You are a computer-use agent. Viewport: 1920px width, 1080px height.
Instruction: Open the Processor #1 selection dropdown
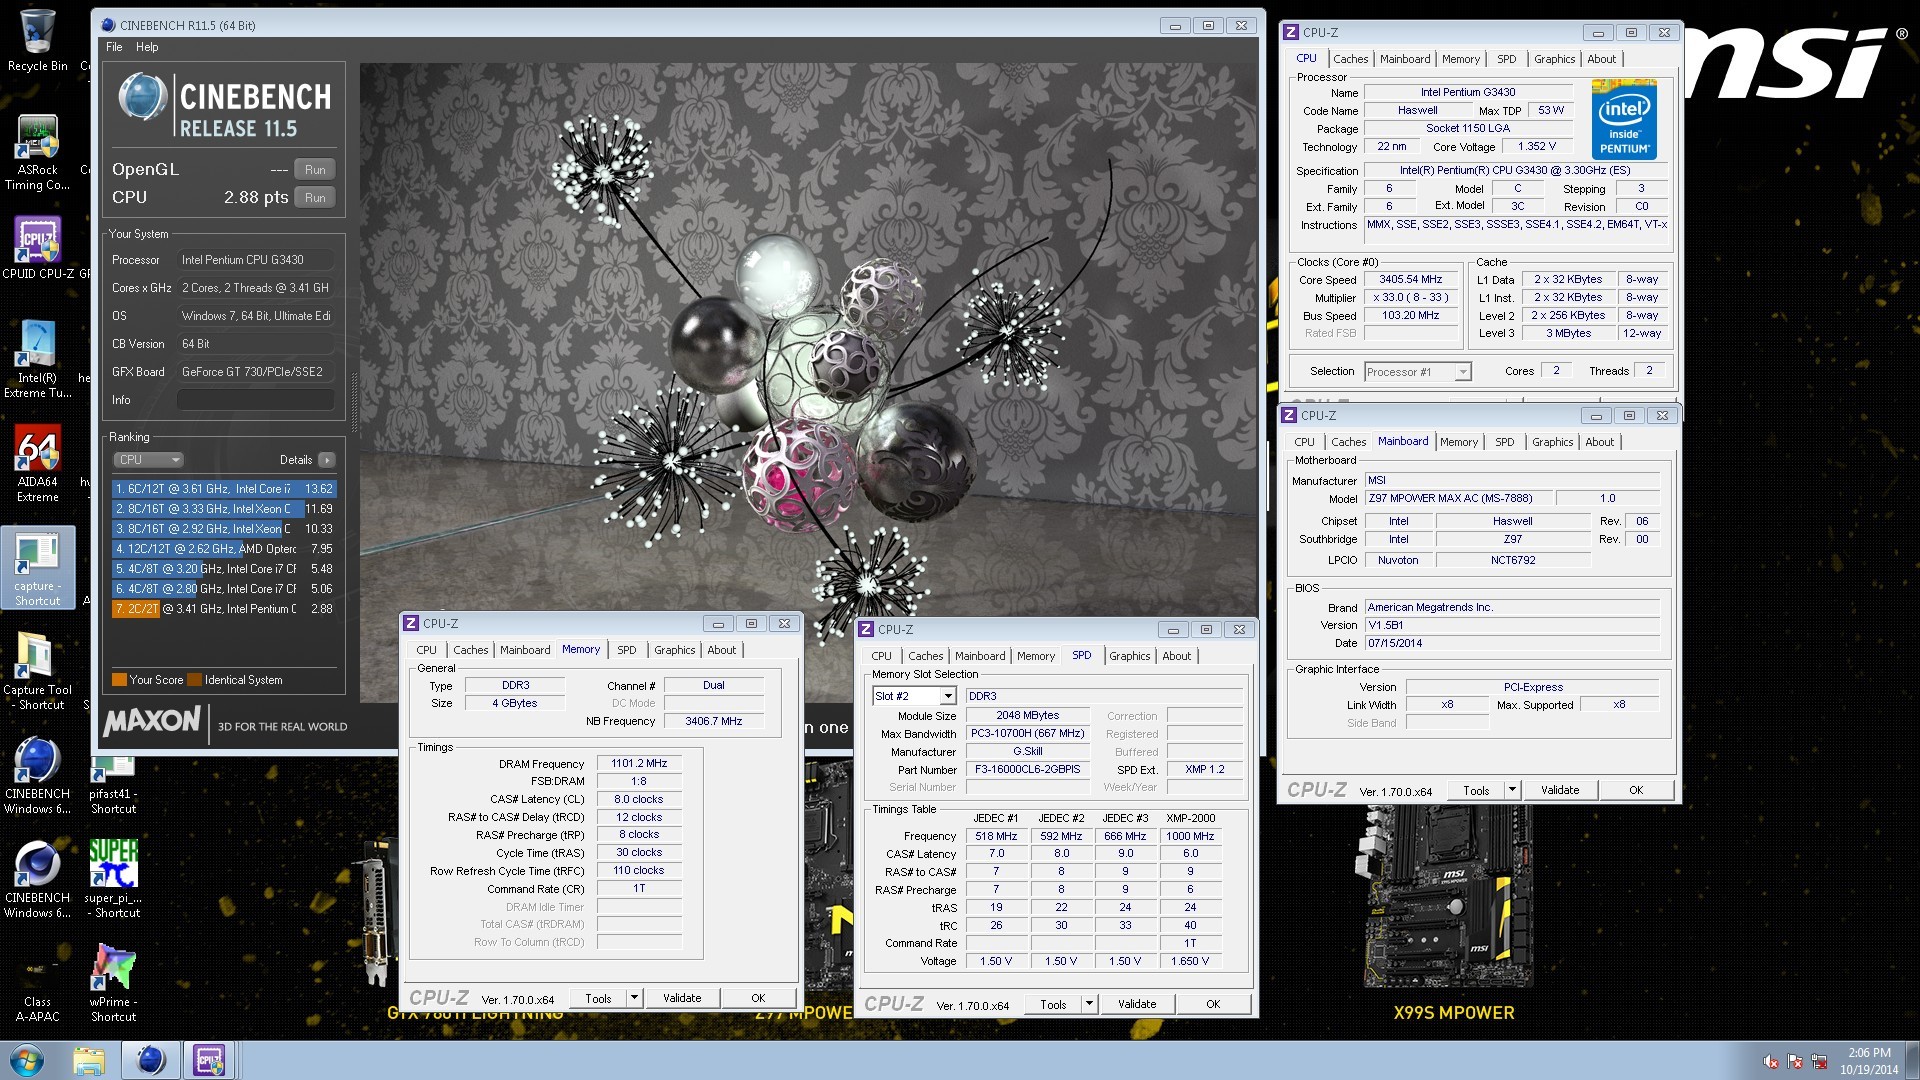(x=1418, y=372)
